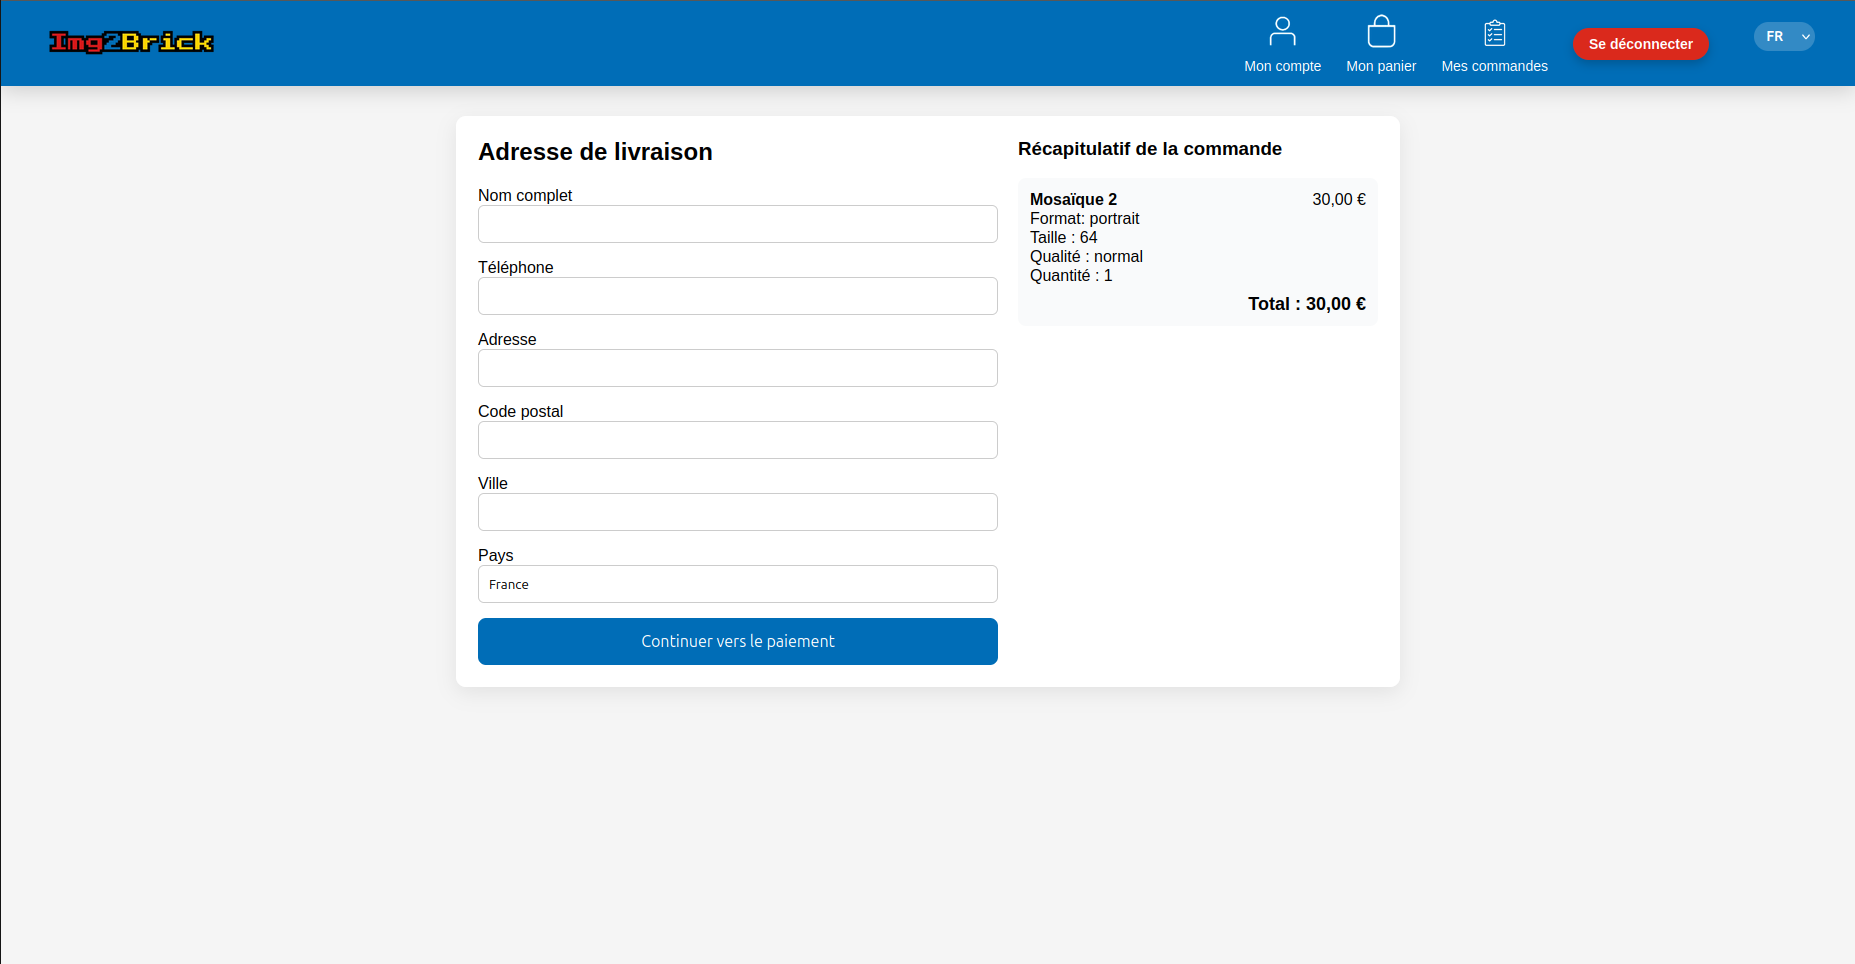Focus the Nom complet input field
The height and width of the screenshot is (964, 1855).
point(737,224)
